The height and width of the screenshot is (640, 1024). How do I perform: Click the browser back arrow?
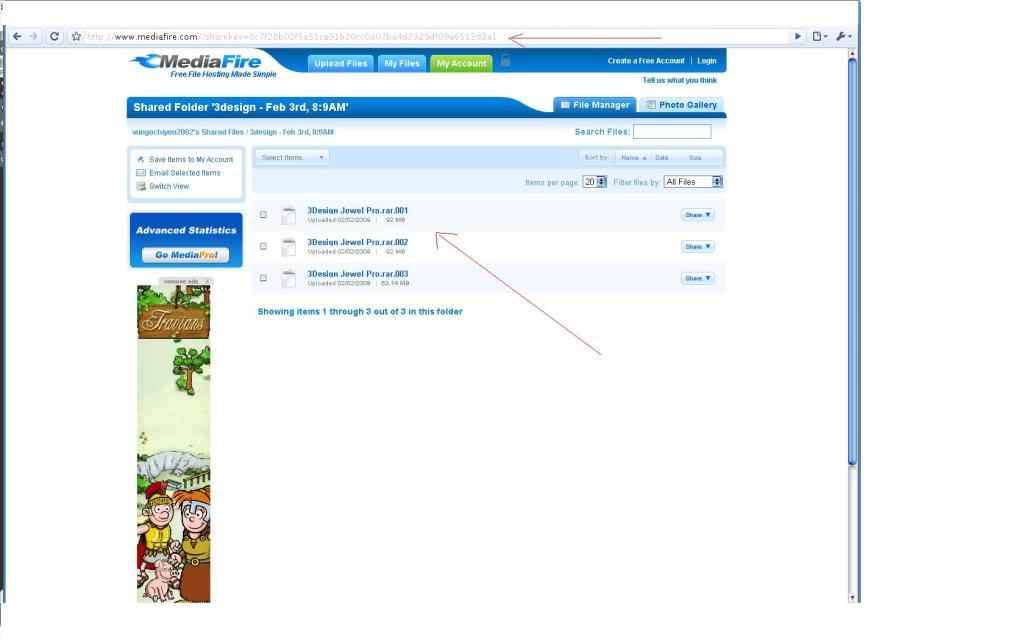click(x=17, y=37)
